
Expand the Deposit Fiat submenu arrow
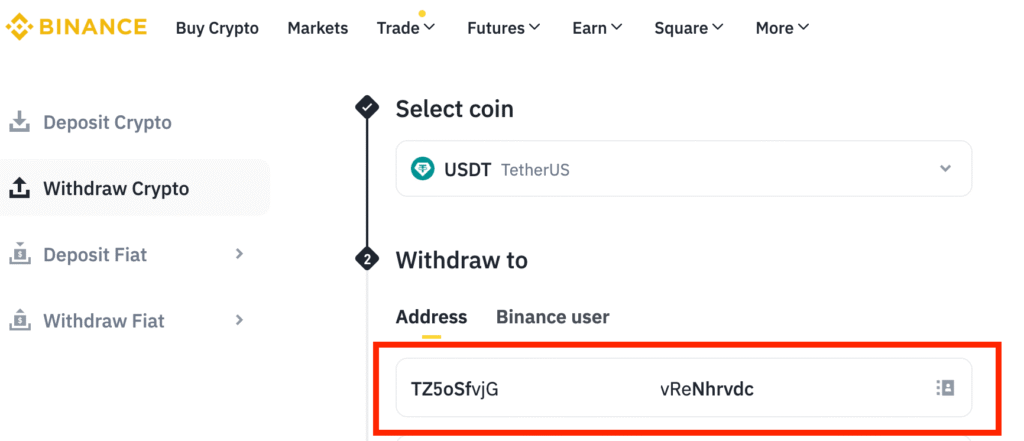pyautogui.click(x=239, y=254)
